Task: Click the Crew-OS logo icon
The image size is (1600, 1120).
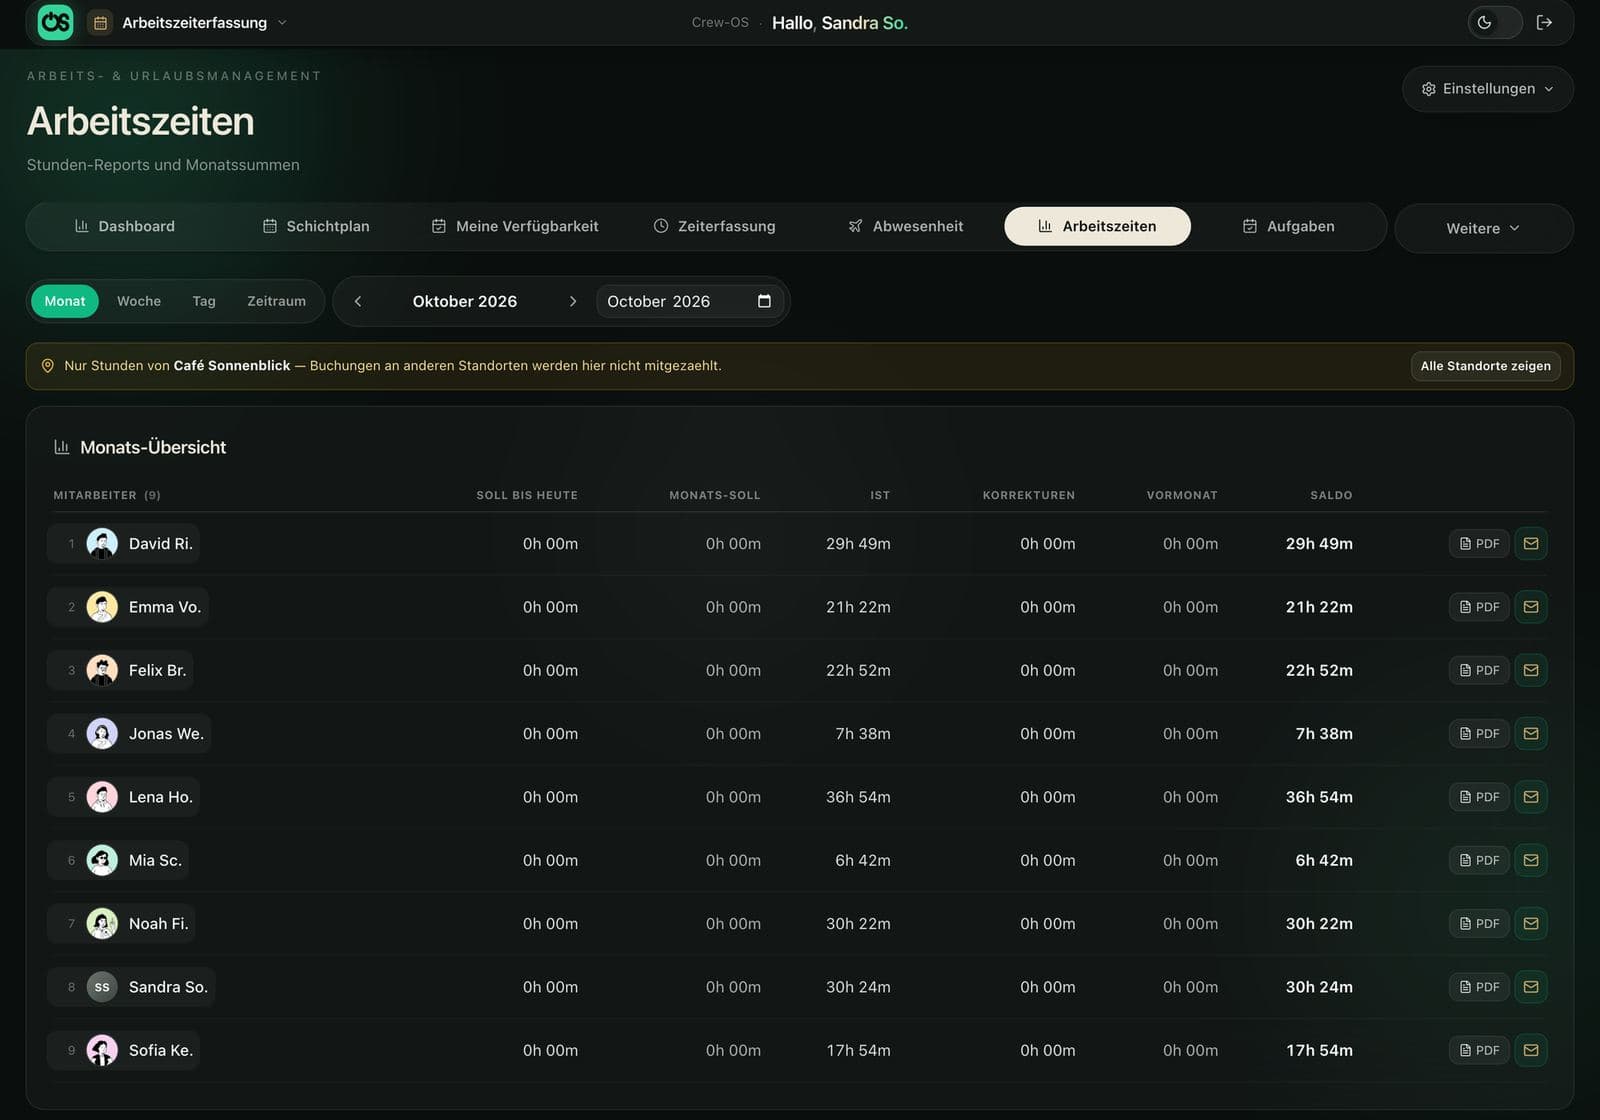Action: tap(55, 22)
